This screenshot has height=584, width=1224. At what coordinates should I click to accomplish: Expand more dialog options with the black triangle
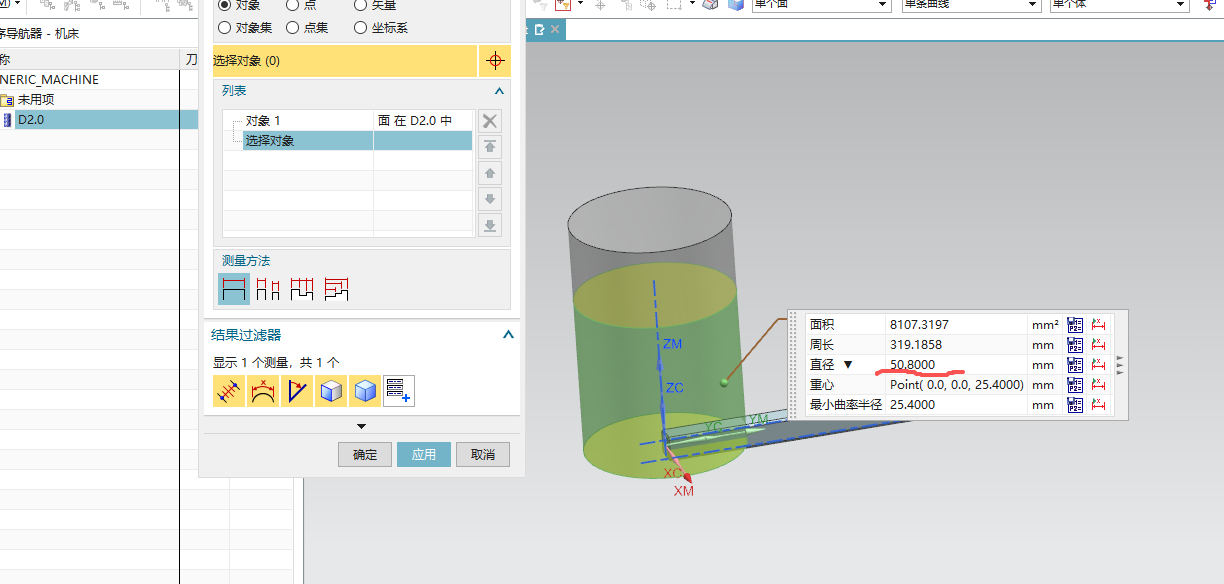361,426
